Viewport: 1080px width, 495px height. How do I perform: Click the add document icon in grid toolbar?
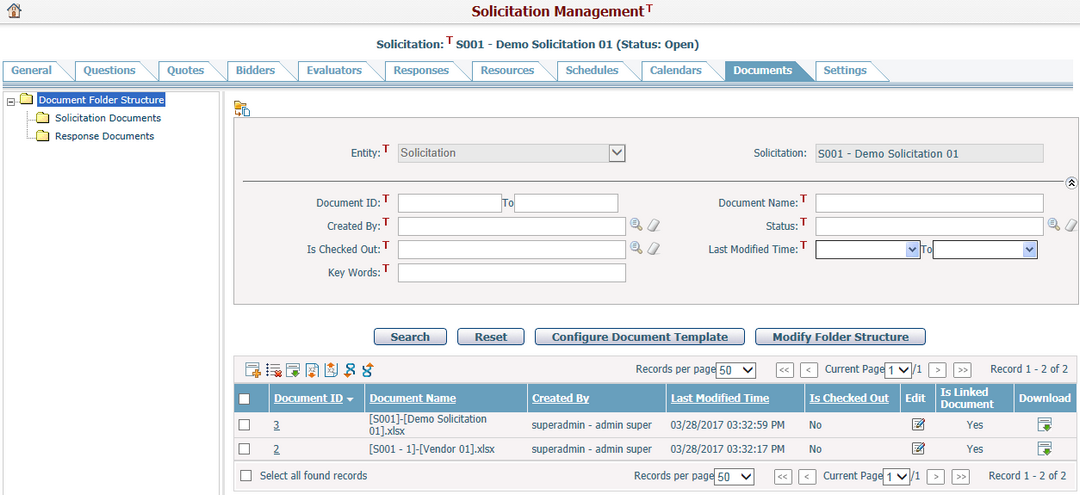252,370
